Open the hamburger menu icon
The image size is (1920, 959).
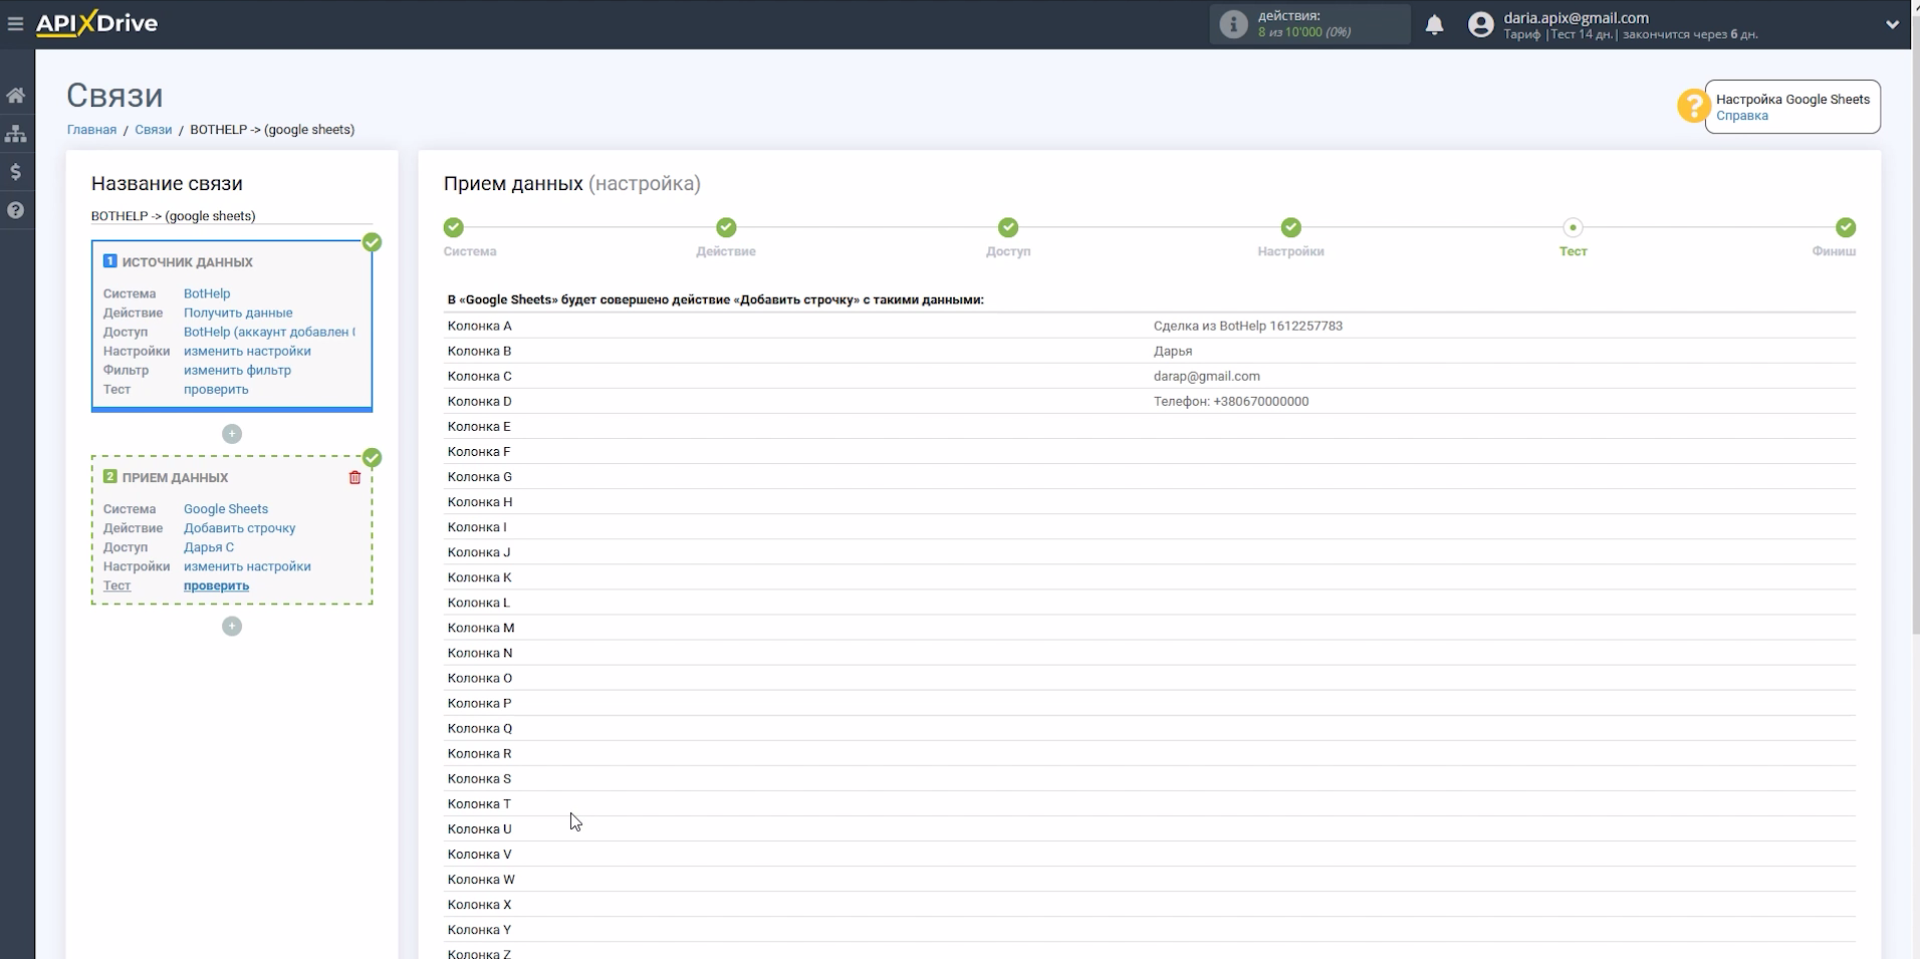pyautogui.click(x=15, y=23)
